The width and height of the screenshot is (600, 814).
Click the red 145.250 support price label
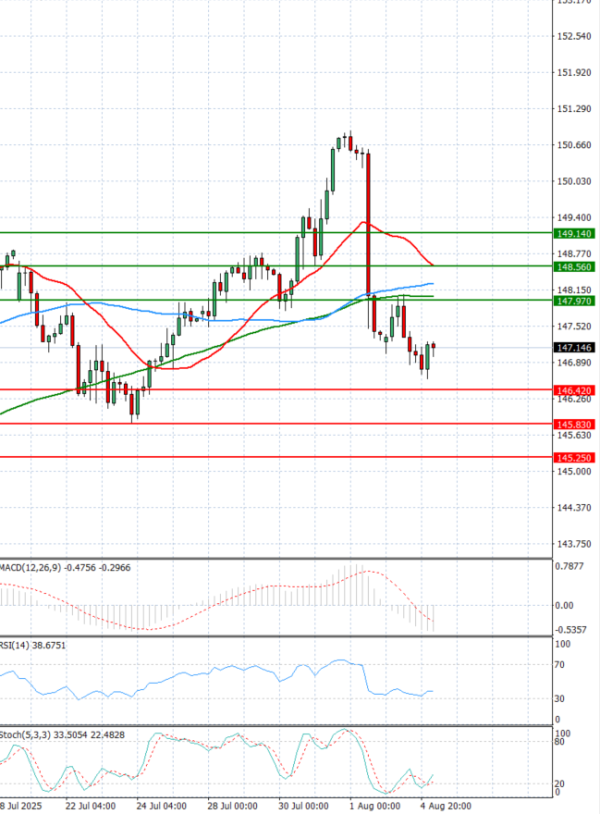(x=574, y=458)
